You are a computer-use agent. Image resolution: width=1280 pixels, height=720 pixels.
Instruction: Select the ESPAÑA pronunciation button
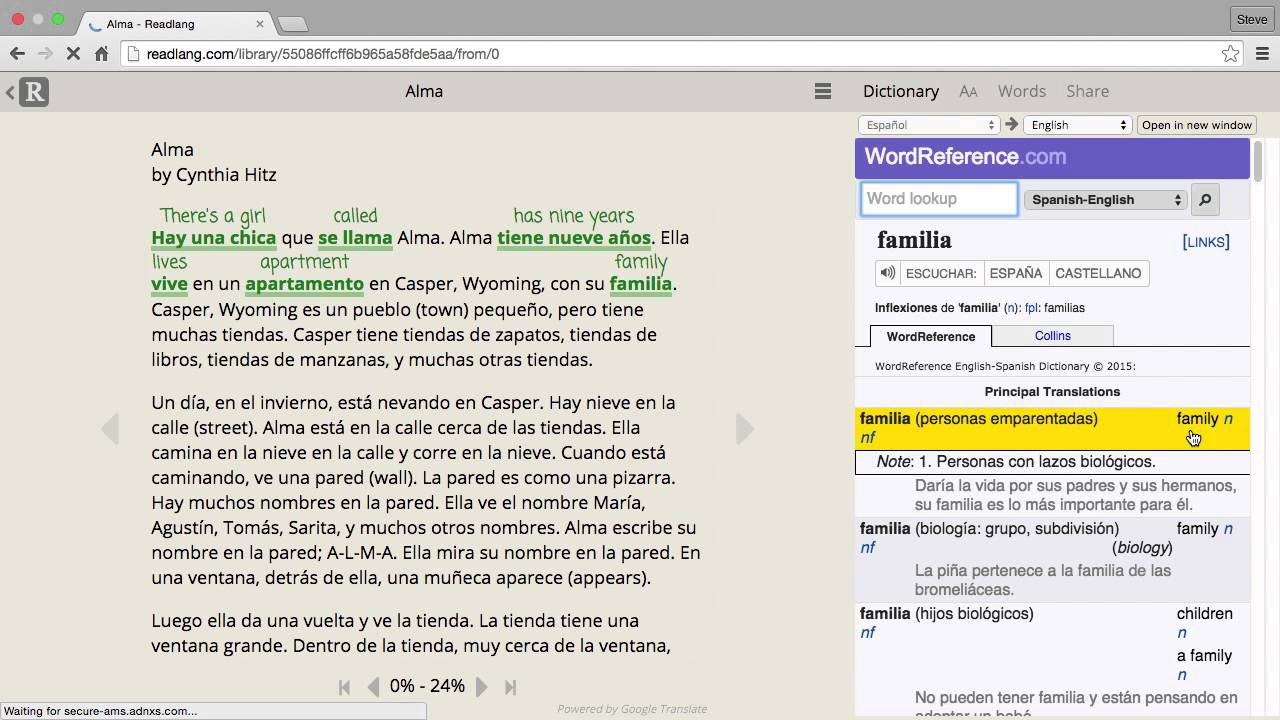click(x=1015, y=273)
